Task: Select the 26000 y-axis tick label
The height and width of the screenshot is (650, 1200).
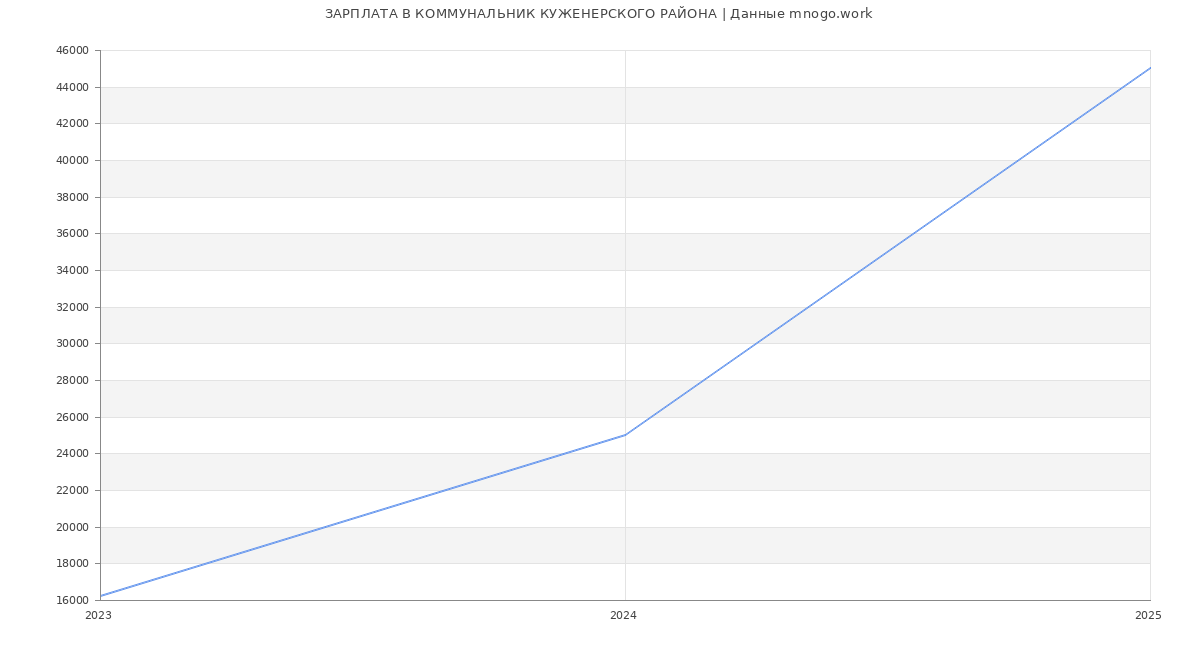Action: click(72, 418)
